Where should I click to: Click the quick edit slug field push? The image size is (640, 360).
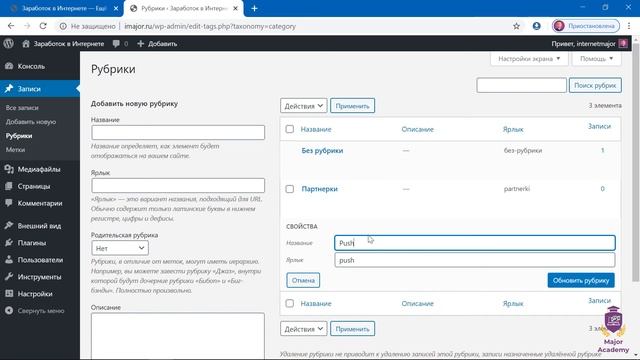pyautogui.click(x=475, y=260)
